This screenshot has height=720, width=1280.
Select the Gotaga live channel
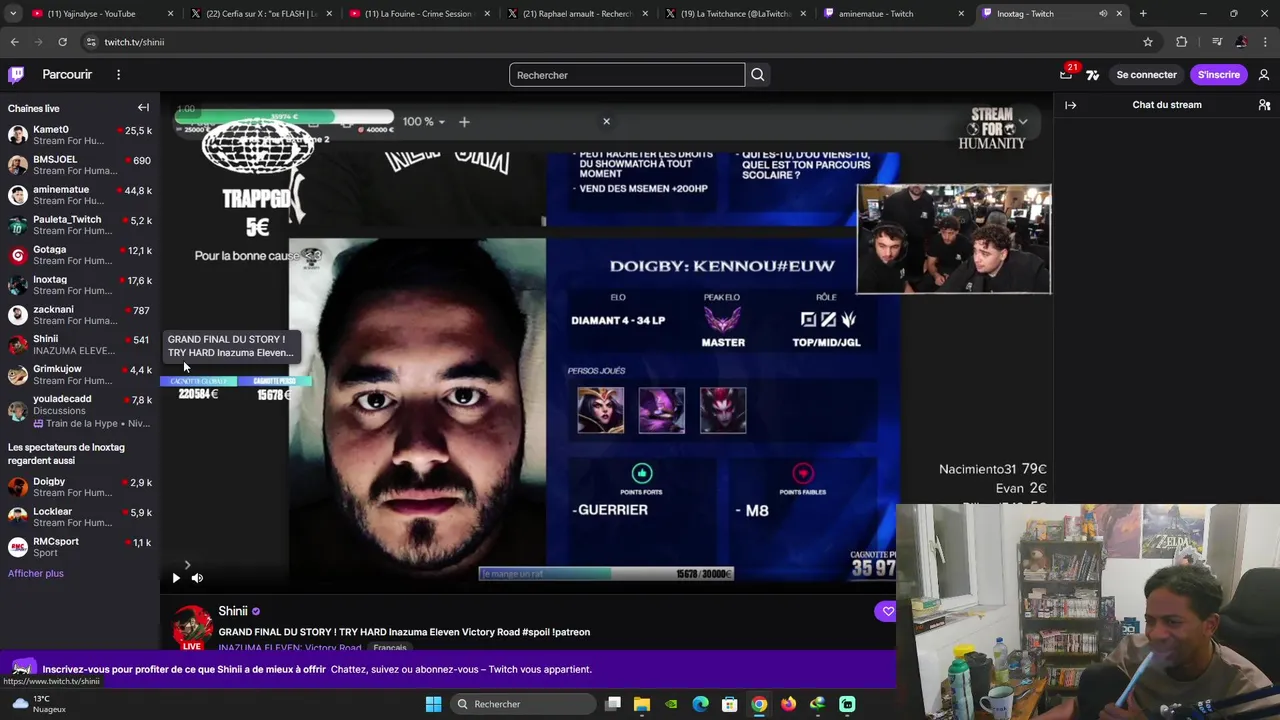point(80,255)
